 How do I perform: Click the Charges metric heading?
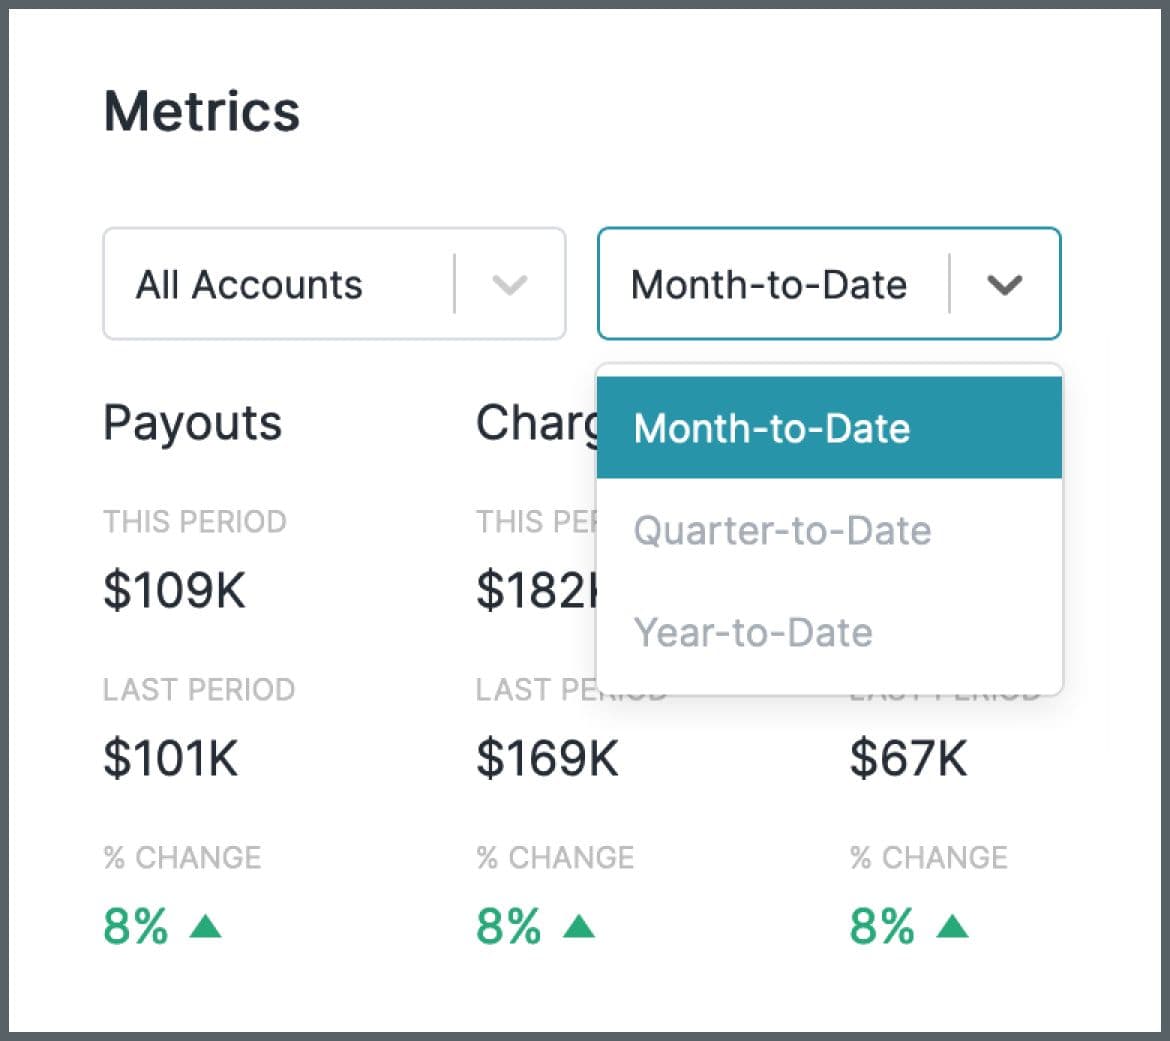(x=530, y=422)
